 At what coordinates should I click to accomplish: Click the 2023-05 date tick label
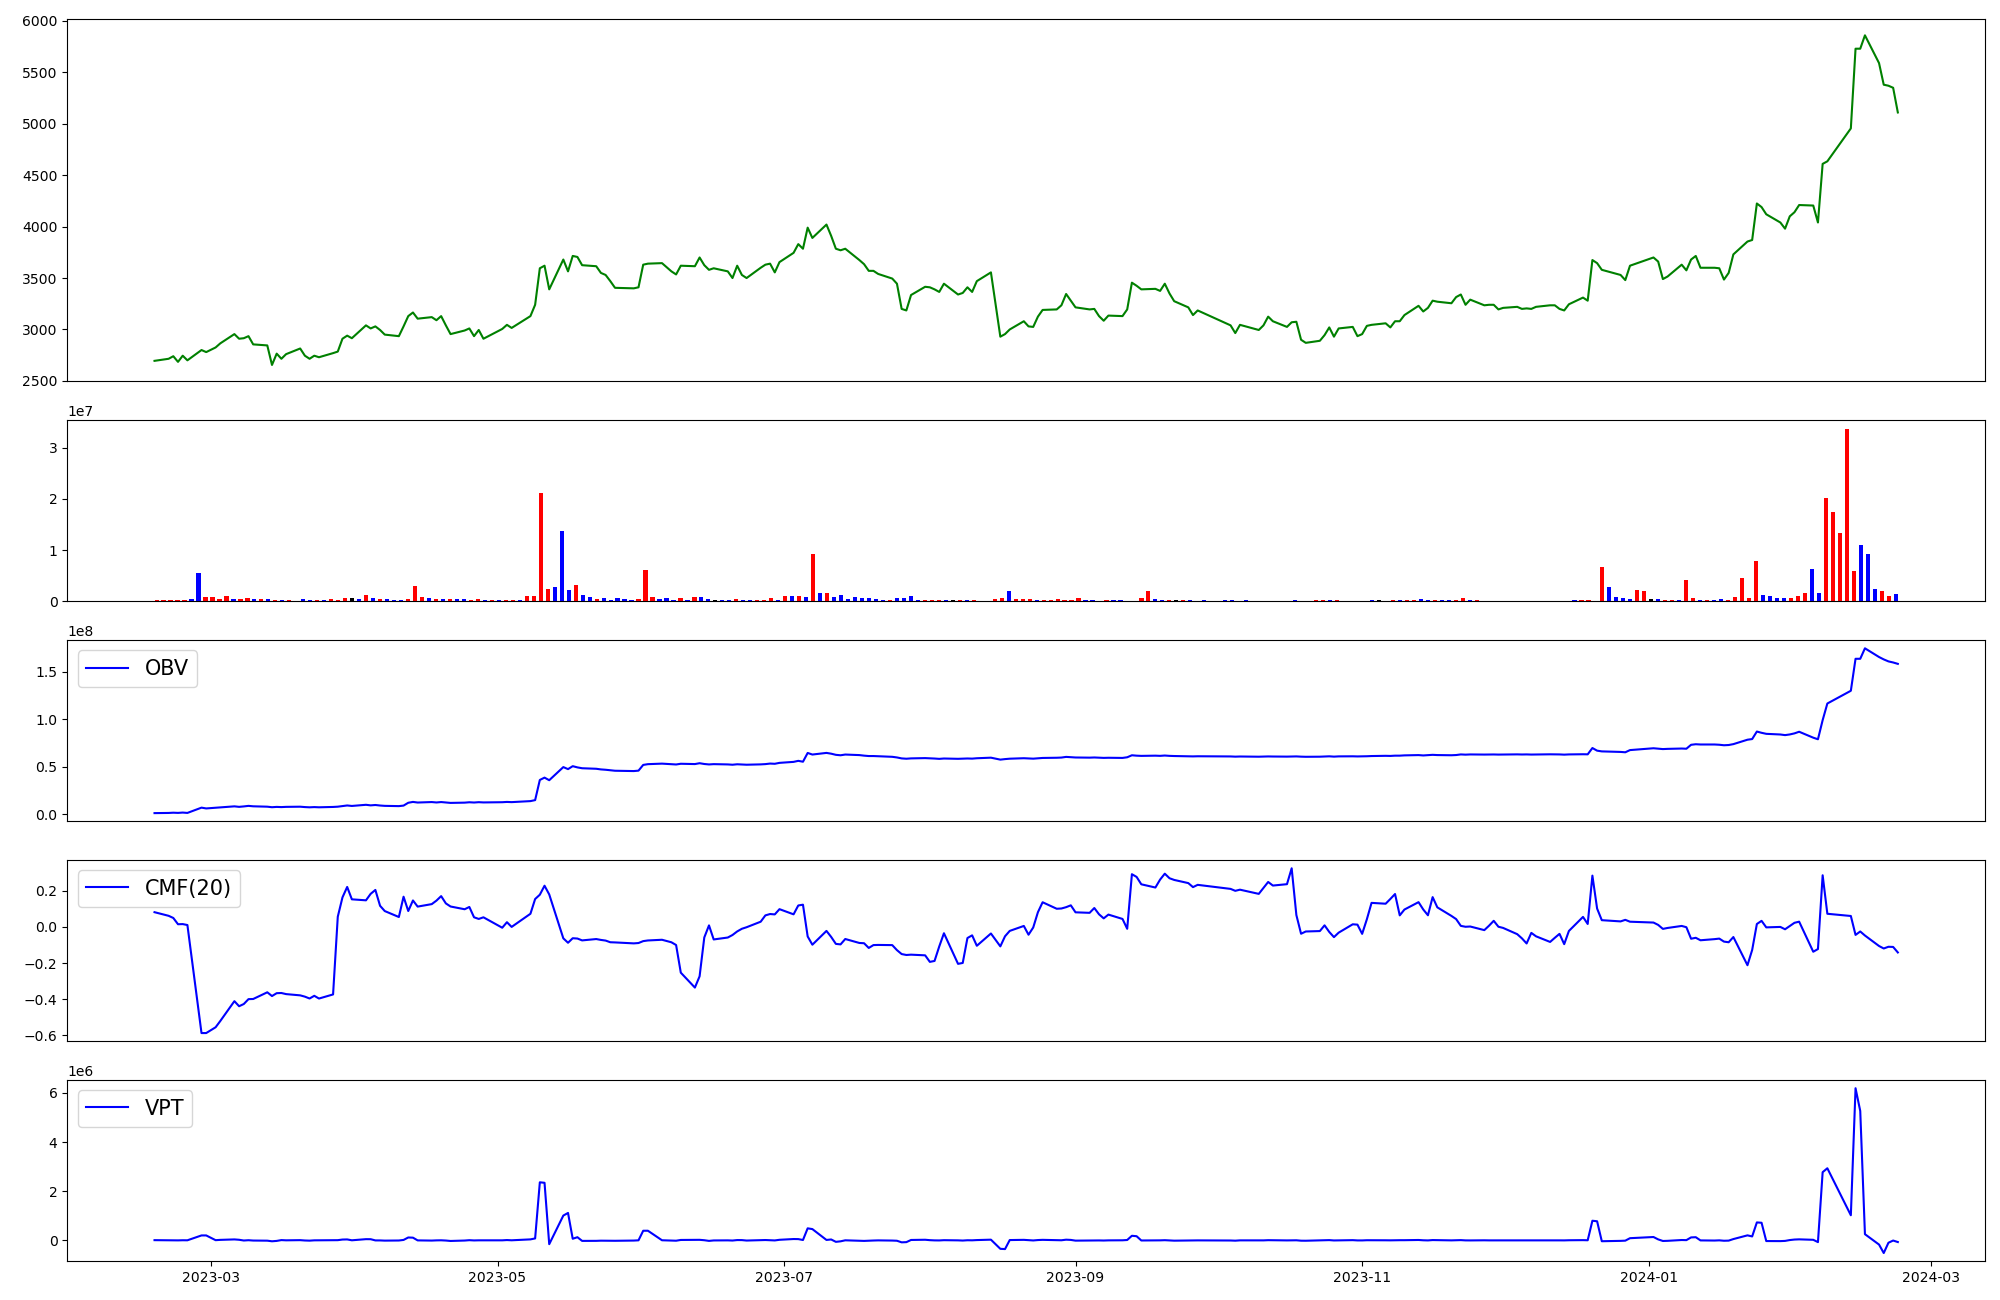point(497,1277)
